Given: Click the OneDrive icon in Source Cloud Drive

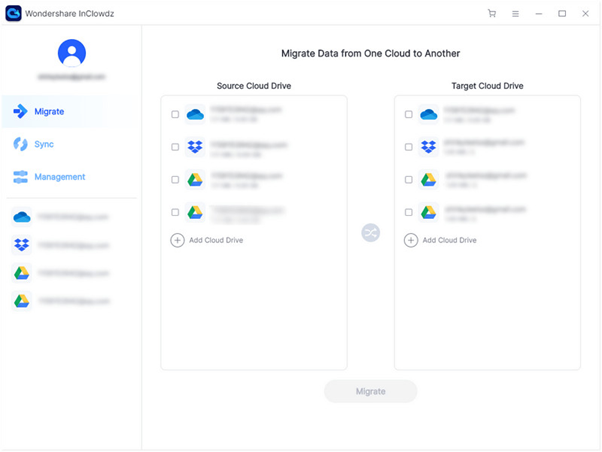Looking at the screenshot, I should tap(195, 115).
